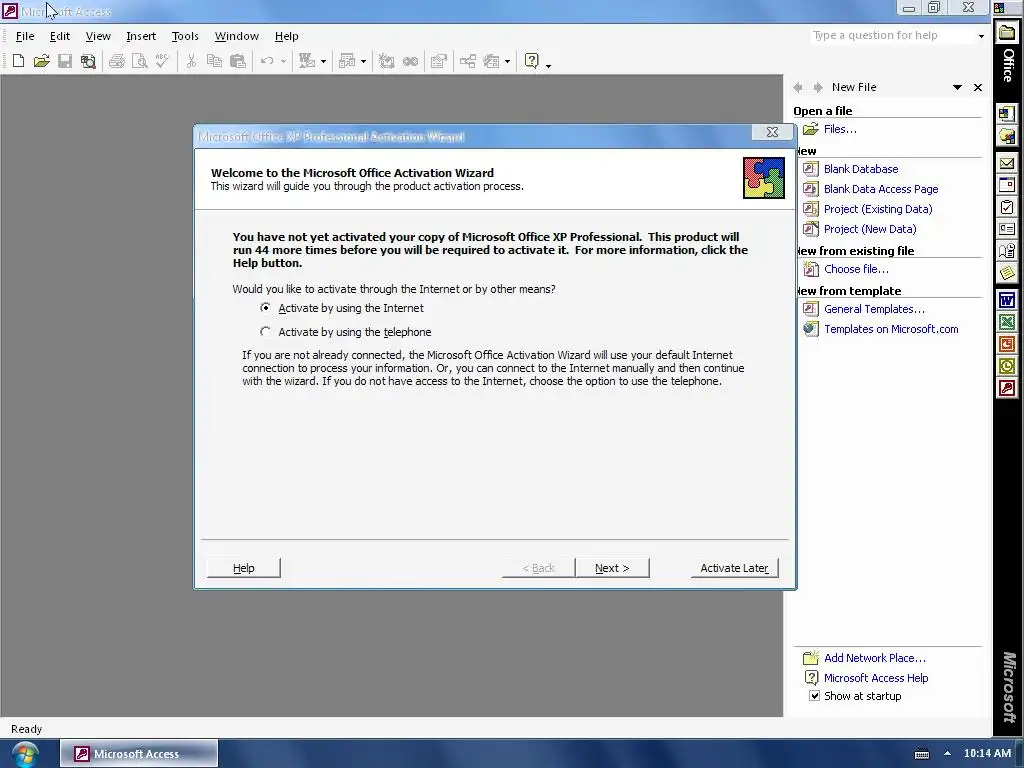Open the Blank Database link
This screenshot has height=768, width=1024.
(861, 169)
